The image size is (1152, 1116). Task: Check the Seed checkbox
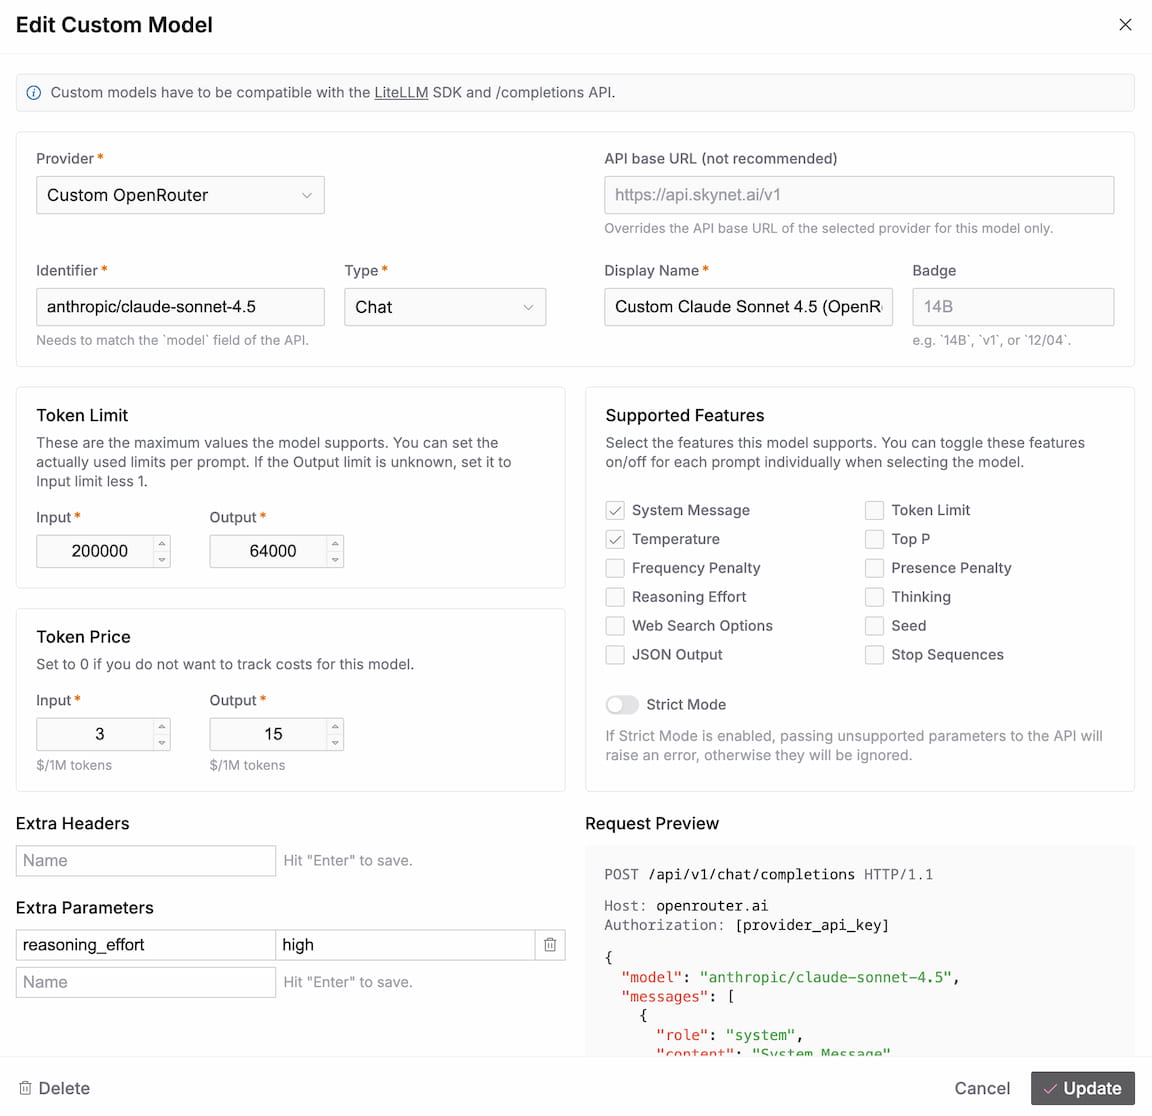coord(874,626)
